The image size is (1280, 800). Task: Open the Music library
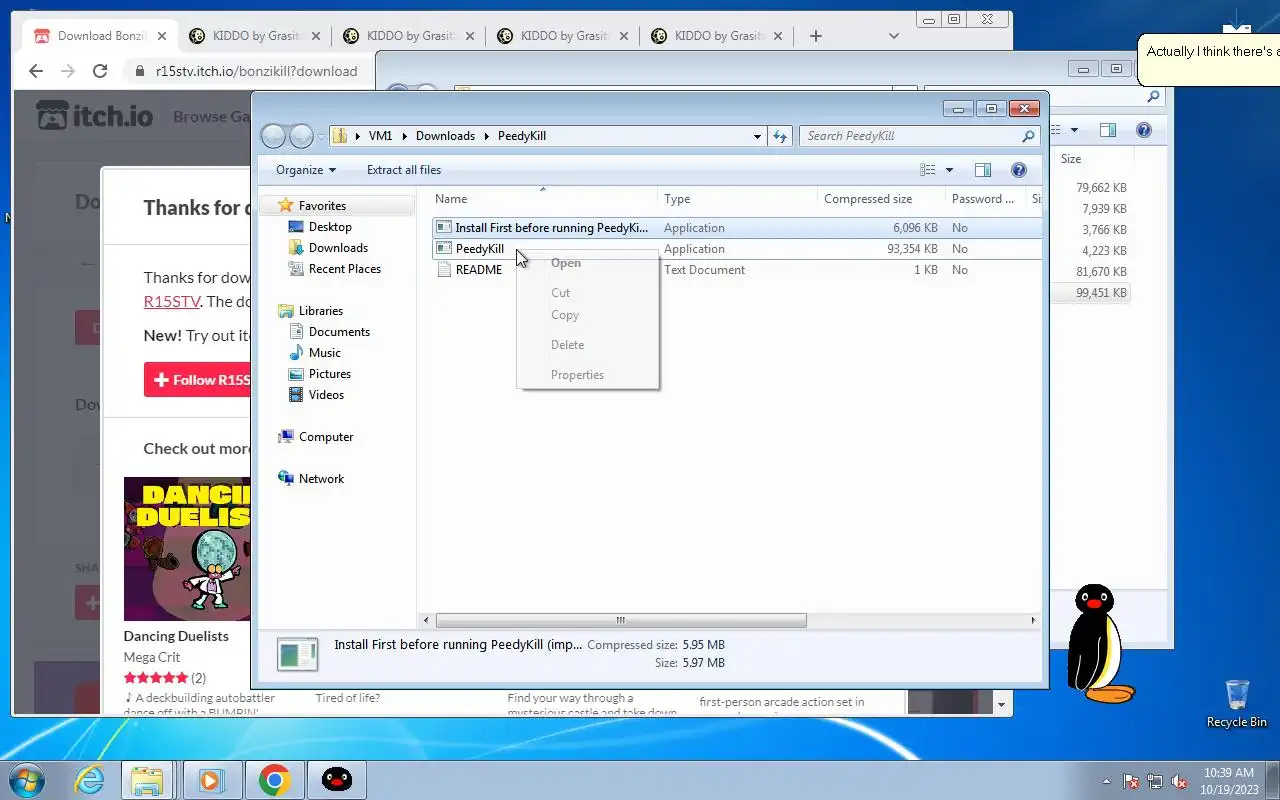(324, 353)
